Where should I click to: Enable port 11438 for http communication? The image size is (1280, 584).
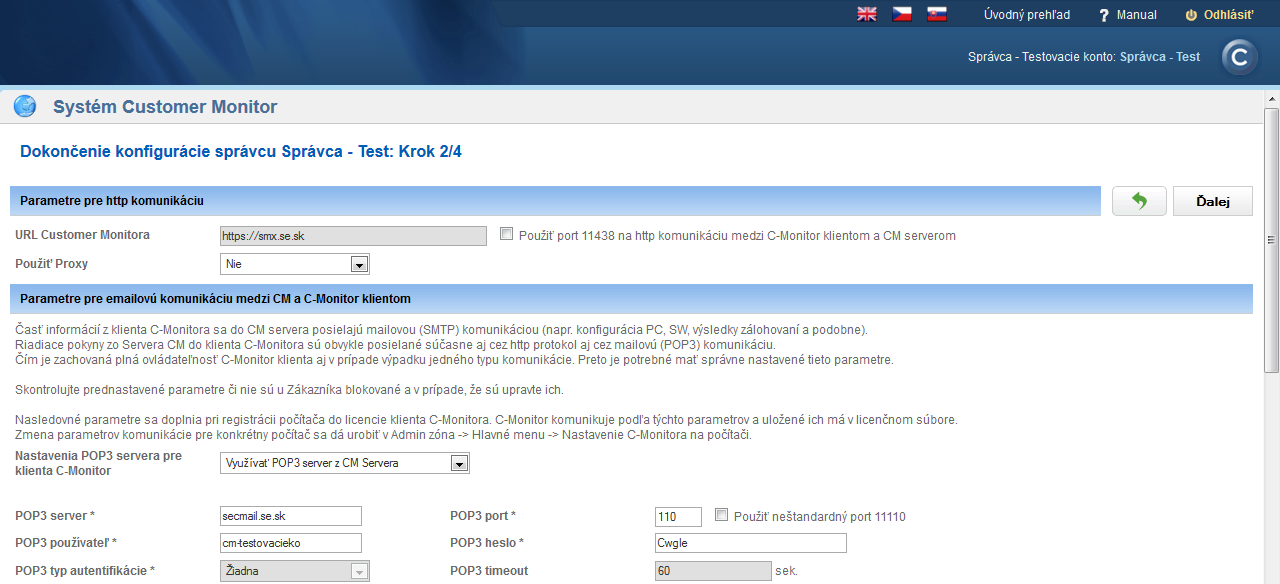tap(506, 234)
